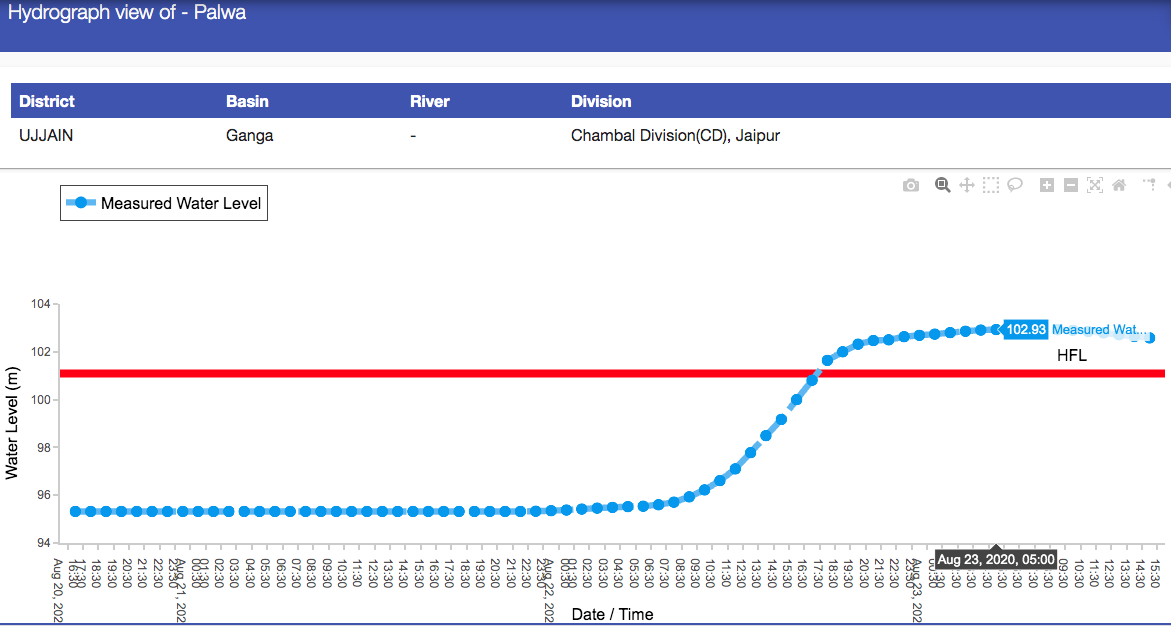Reset axes with home icon

(1119, 185)
